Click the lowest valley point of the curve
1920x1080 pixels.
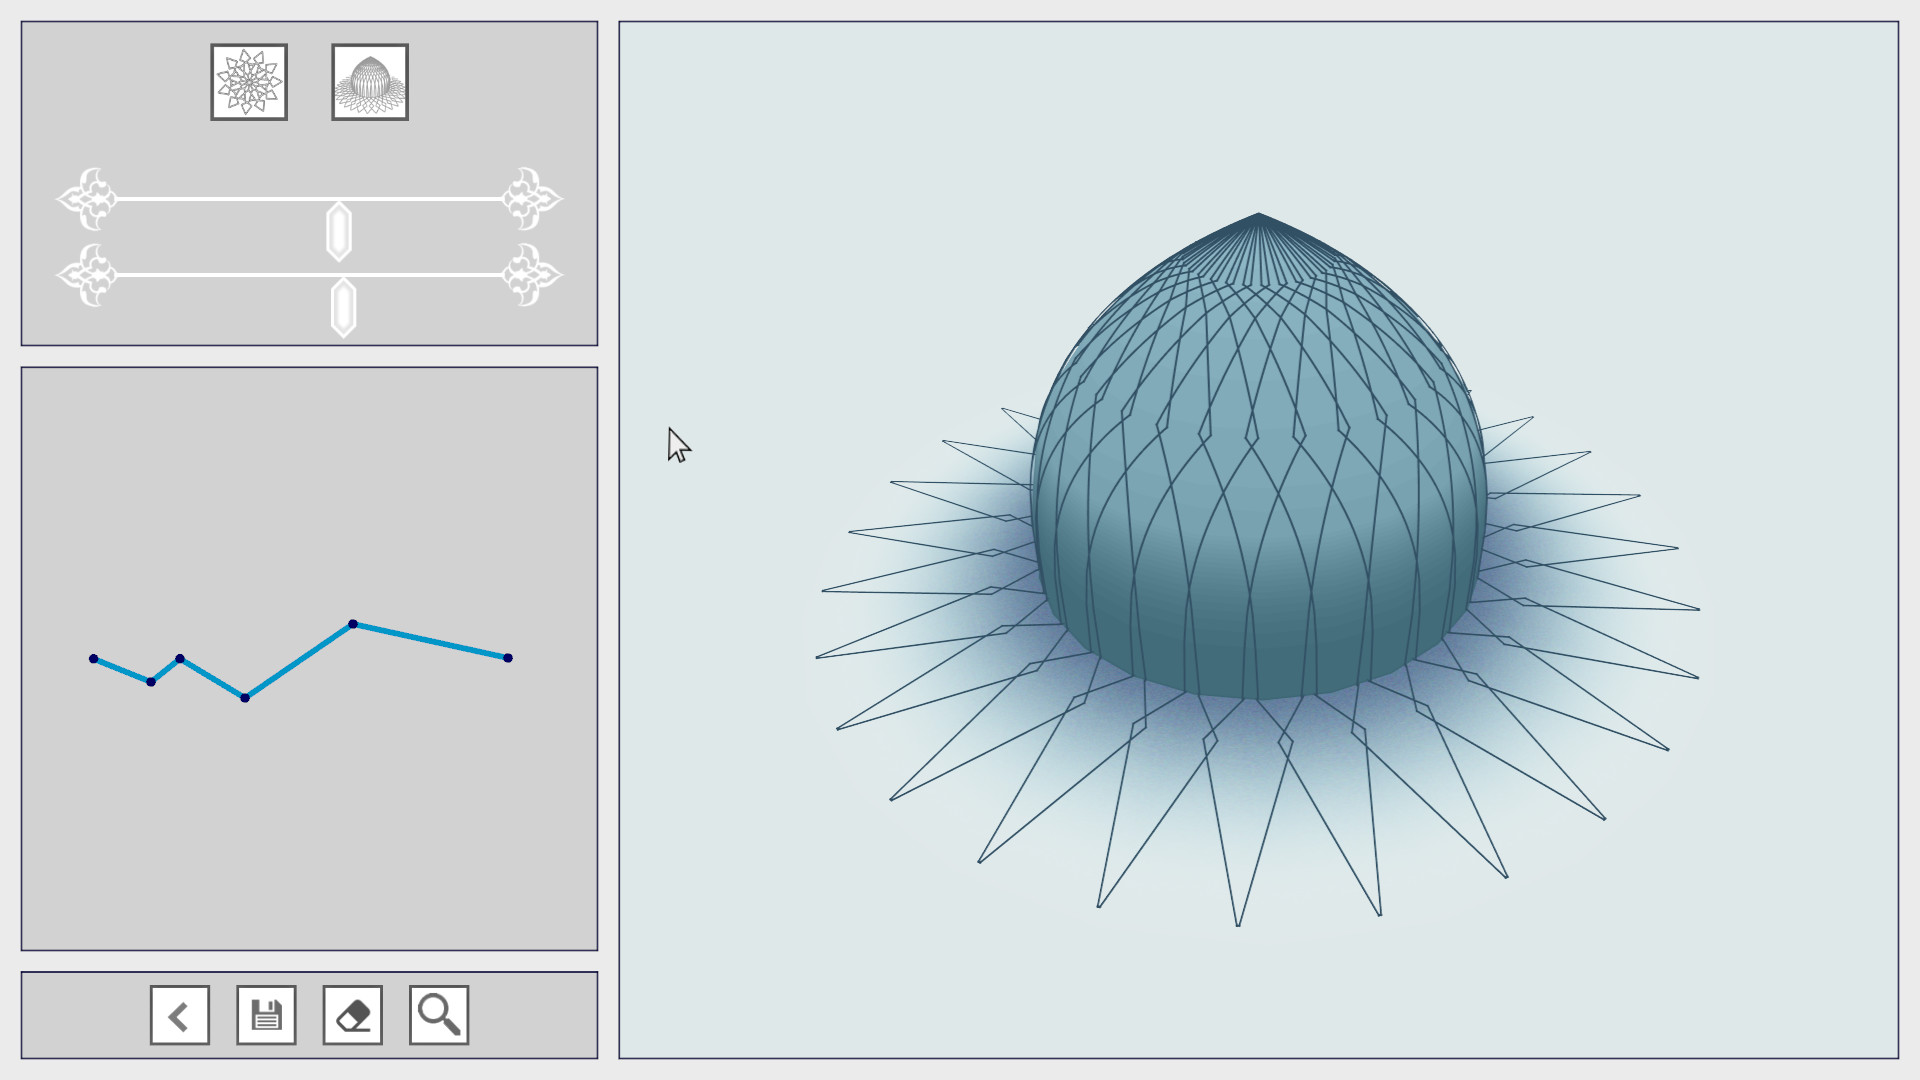tap(243, 697)
